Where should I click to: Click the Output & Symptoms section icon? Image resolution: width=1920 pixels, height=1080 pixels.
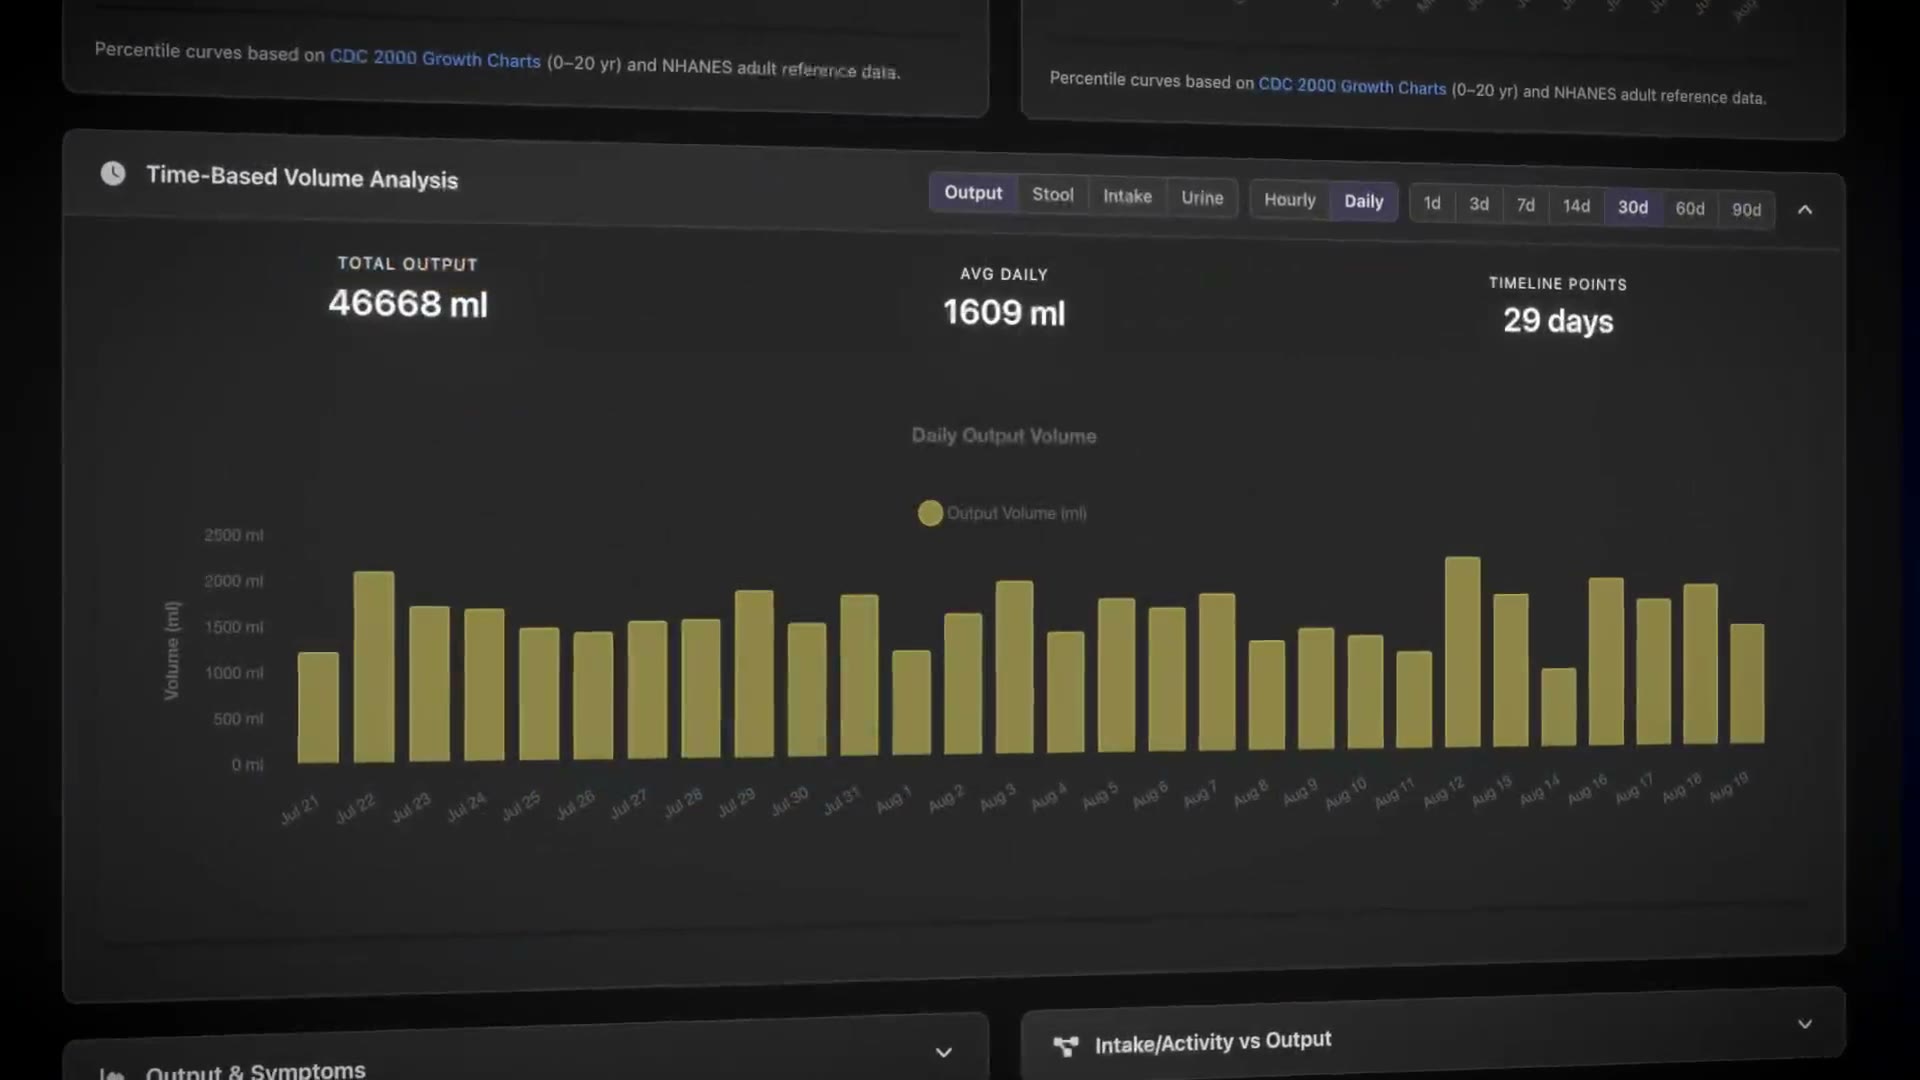112,1075
